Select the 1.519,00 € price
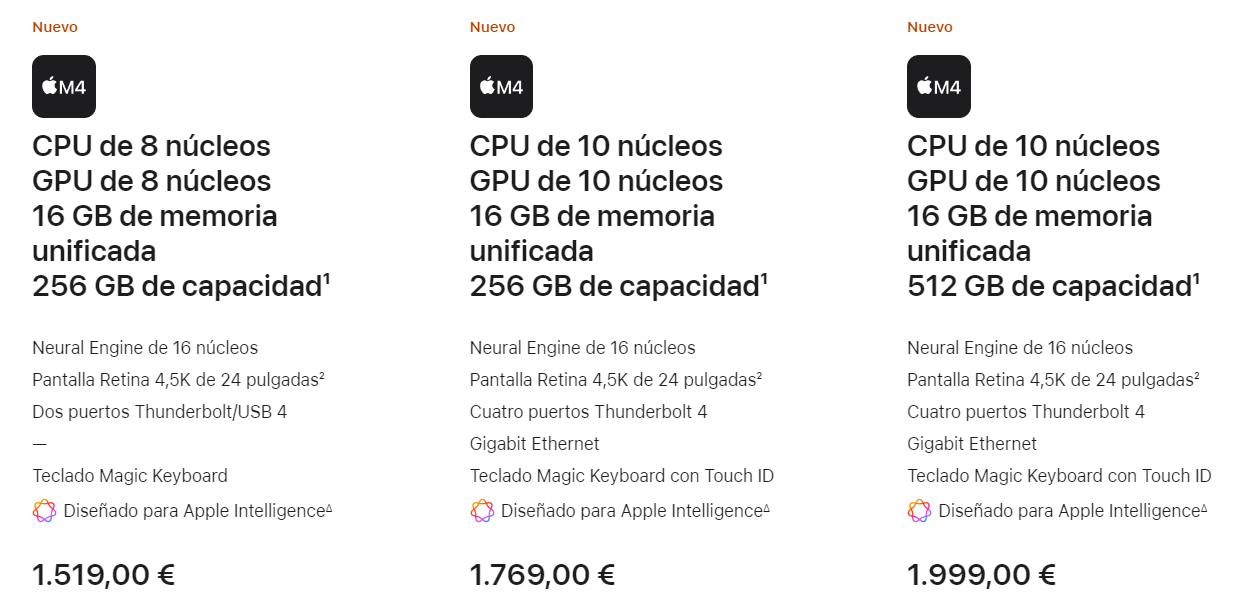This screenshot has height=596, width=1235. click(104, 575)
